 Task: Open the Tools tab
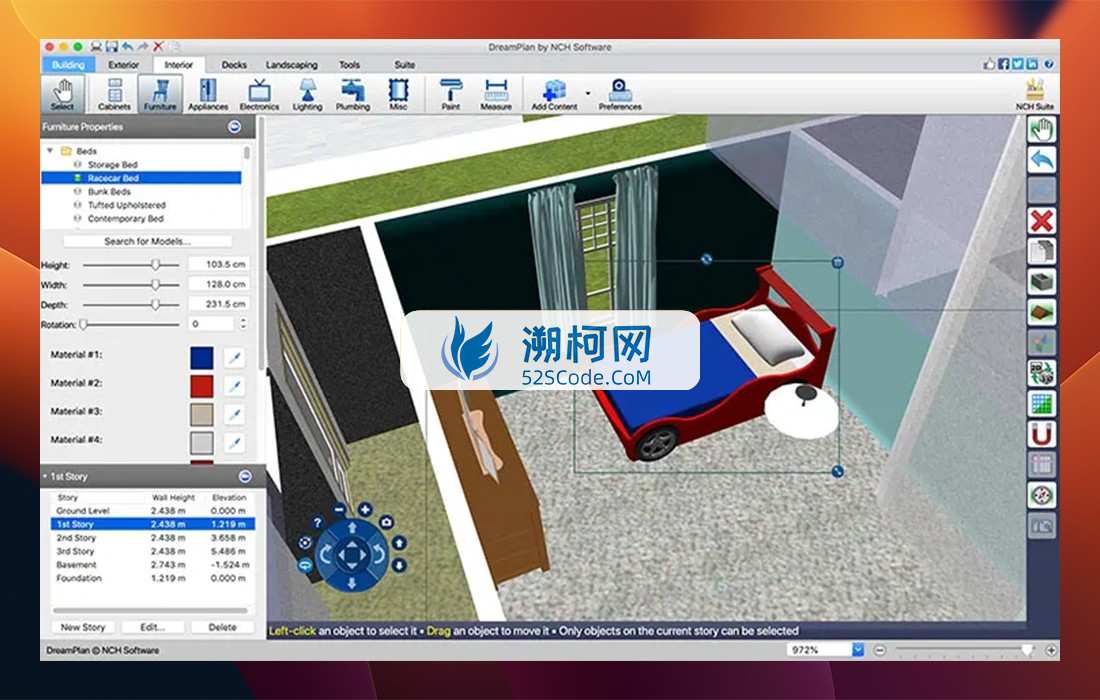(349, 65)
